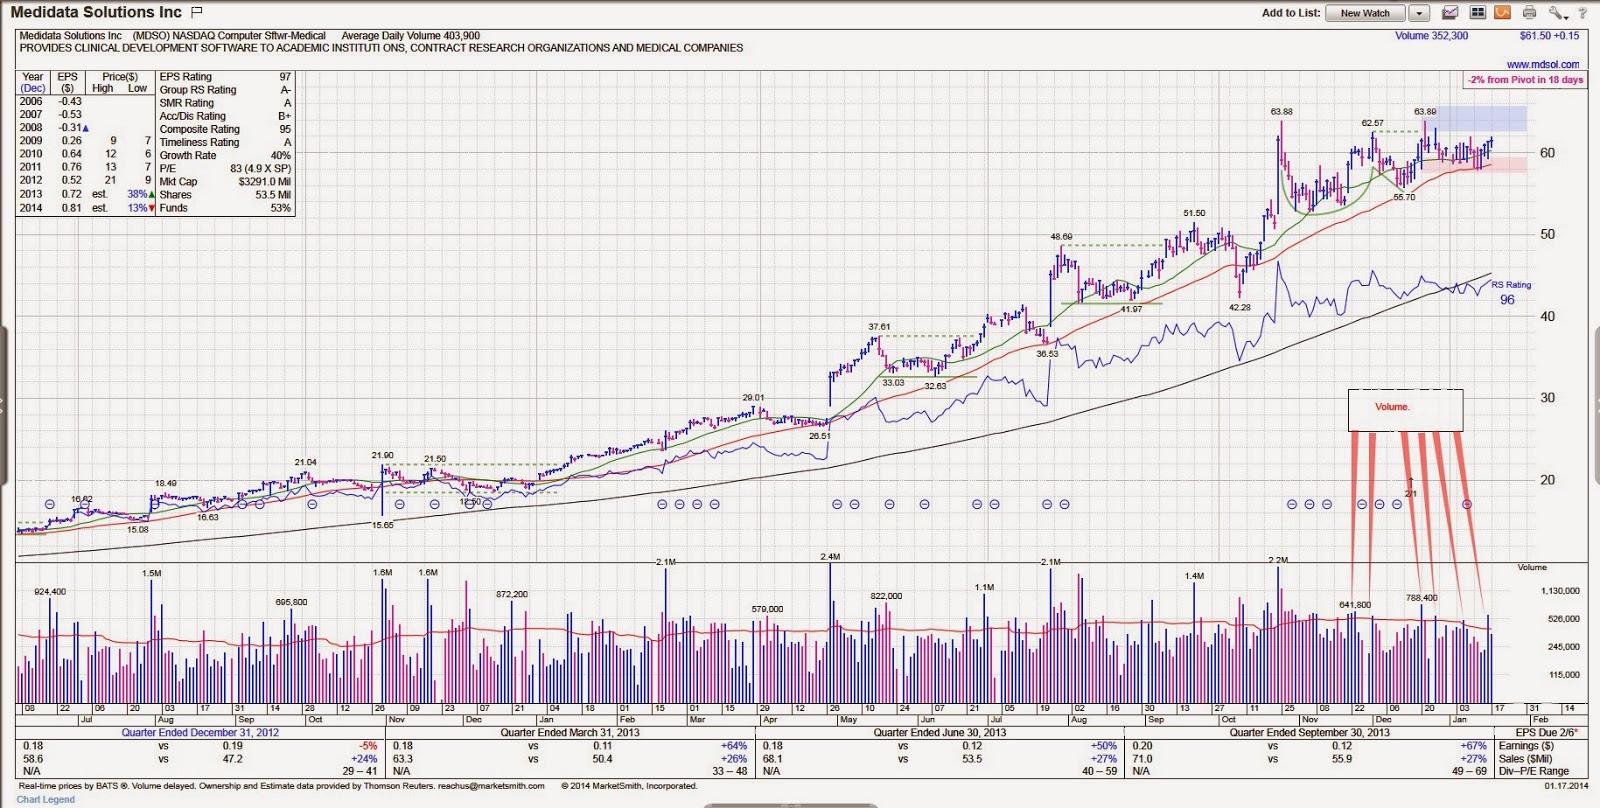The image size is (1600, 808).
Task: Select the Acc/Dis Rating B+ row
Action: coord(225,115)
